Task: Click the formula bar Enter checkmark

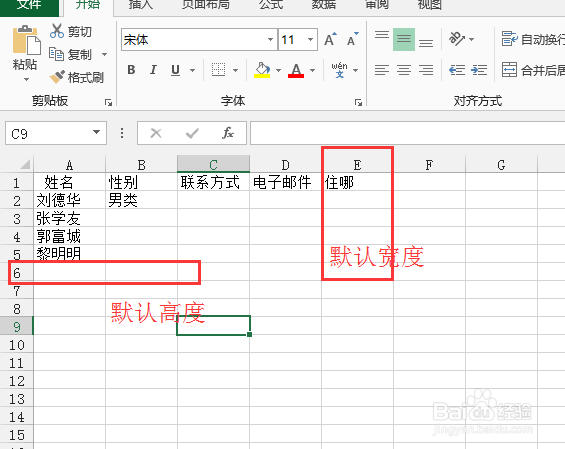Action: coord(192,133)
